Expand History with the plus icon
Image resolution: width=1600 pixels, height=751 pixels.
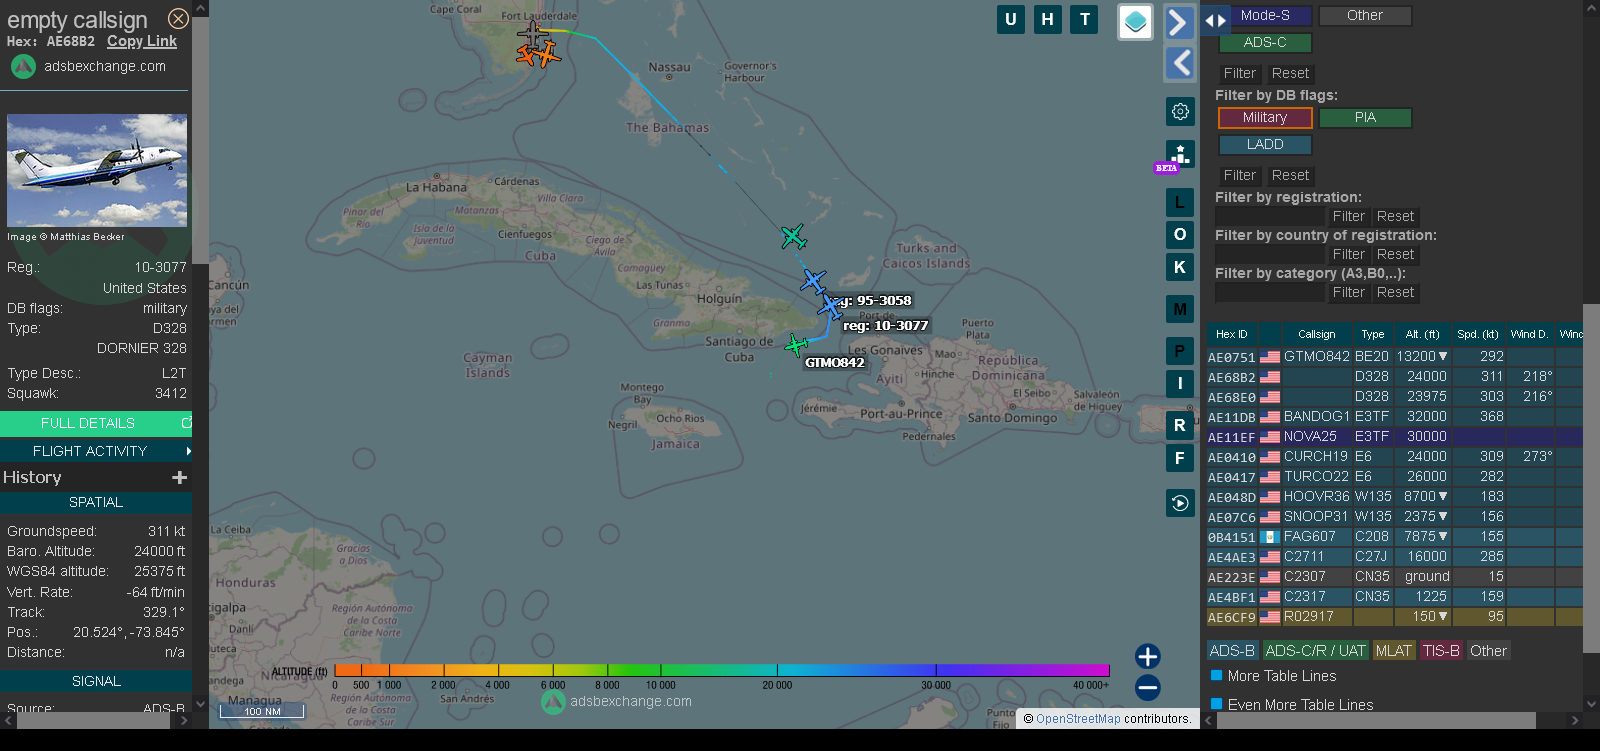180,478
